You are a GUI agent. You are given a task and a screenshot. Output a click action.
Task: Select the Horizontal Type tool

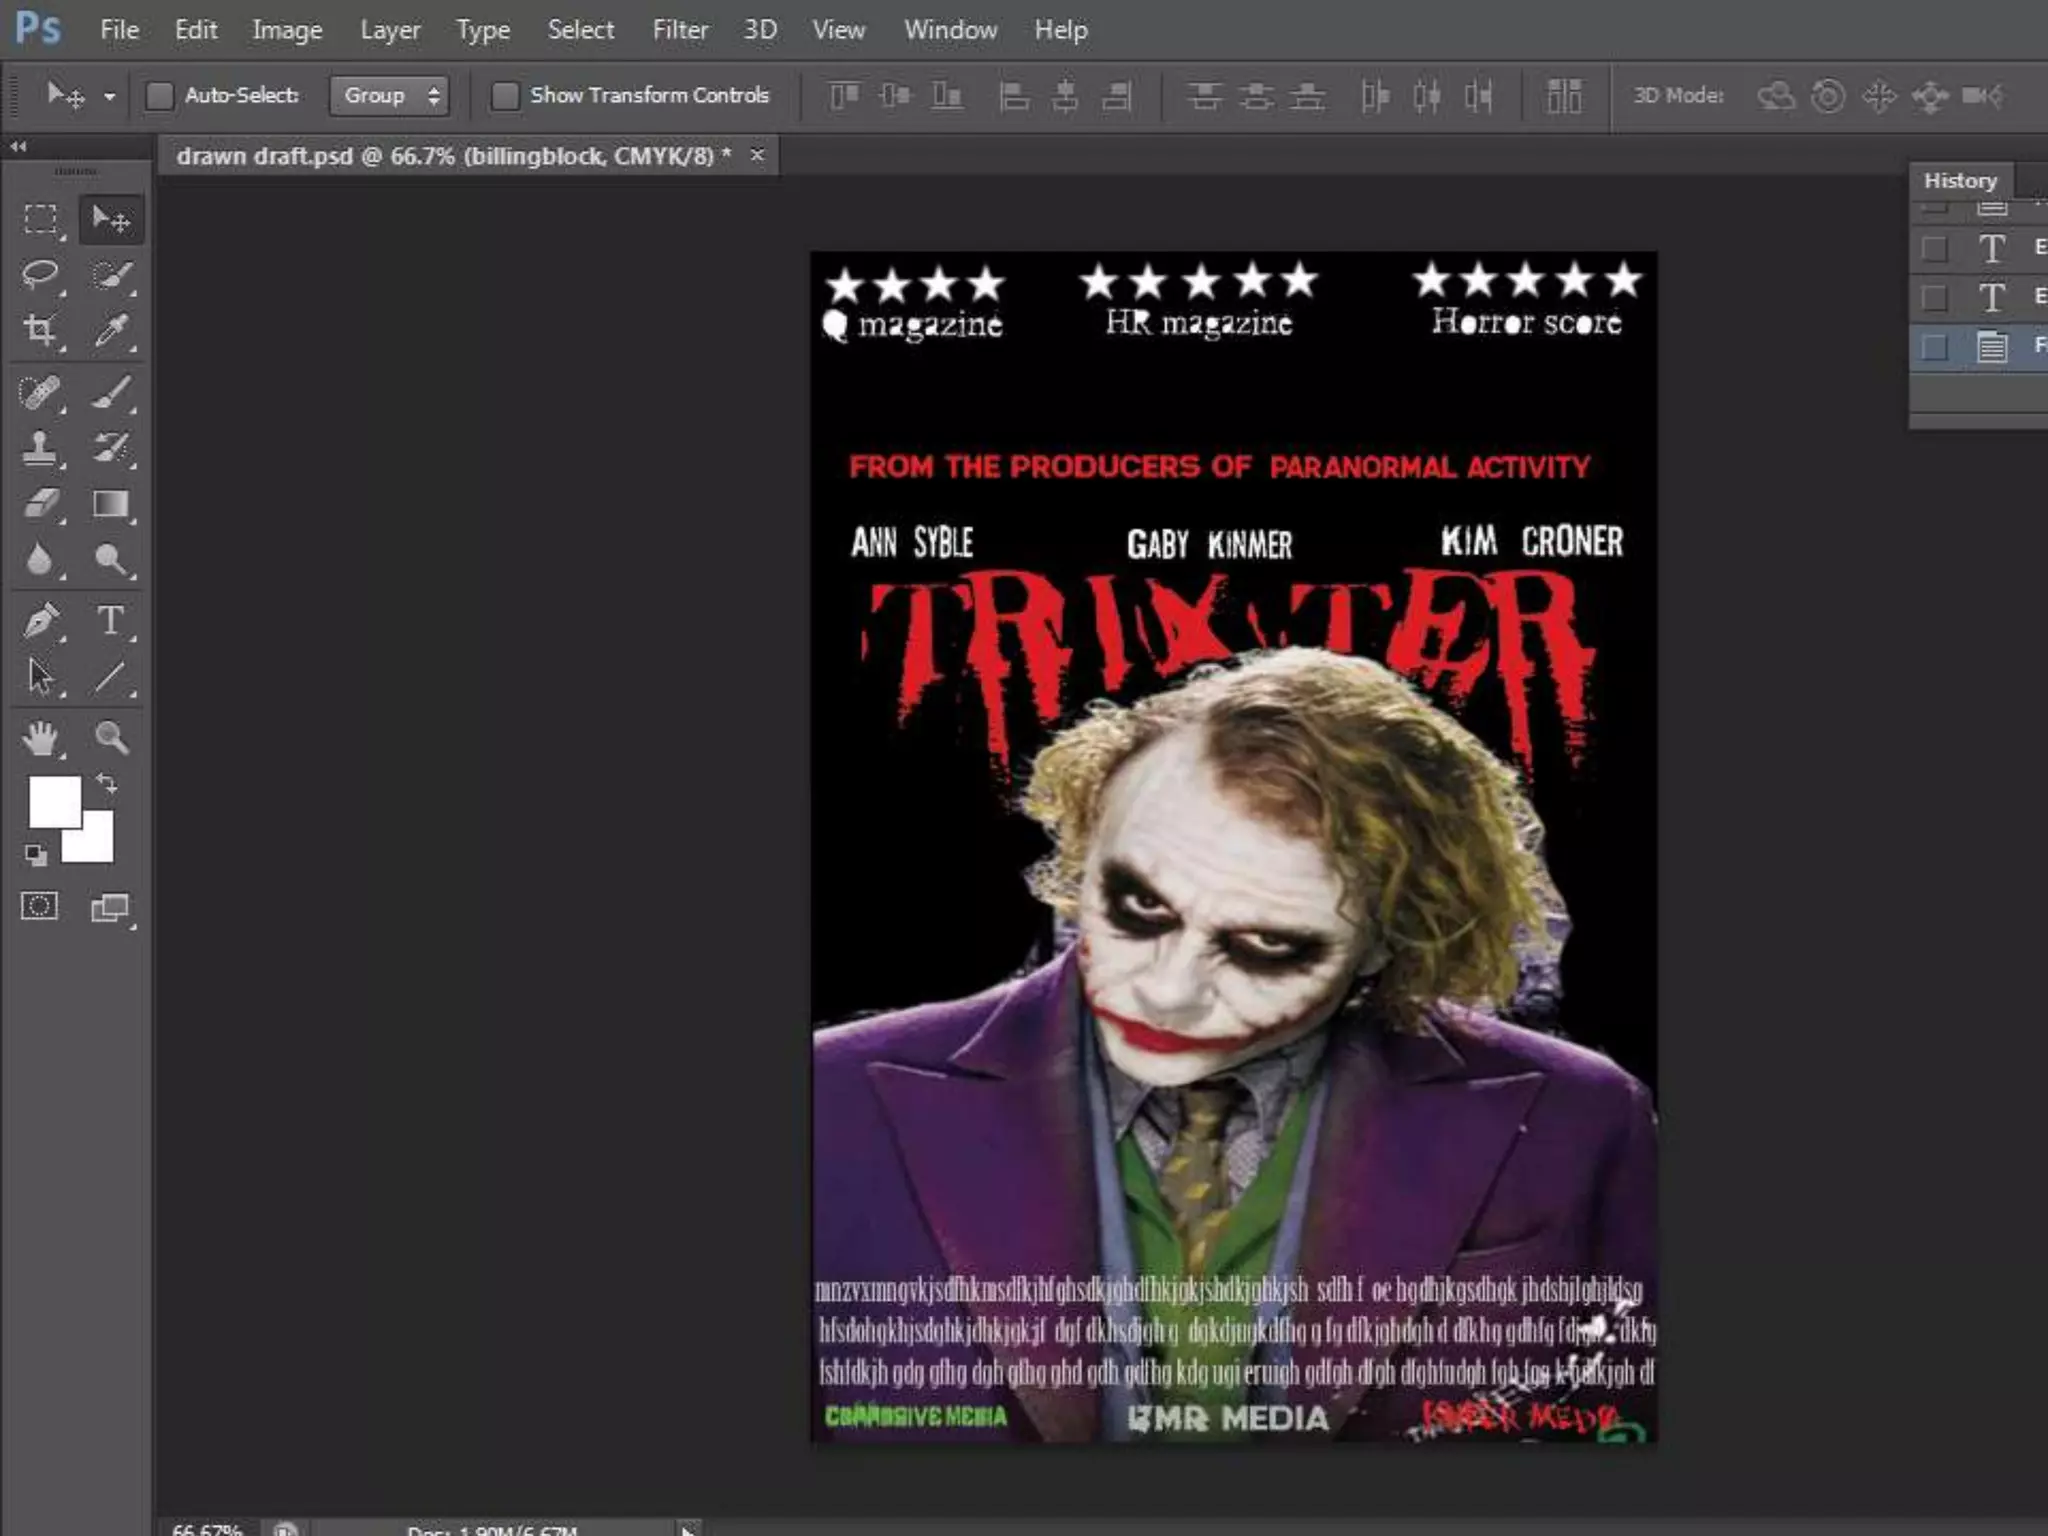click(x=111, y=621)
